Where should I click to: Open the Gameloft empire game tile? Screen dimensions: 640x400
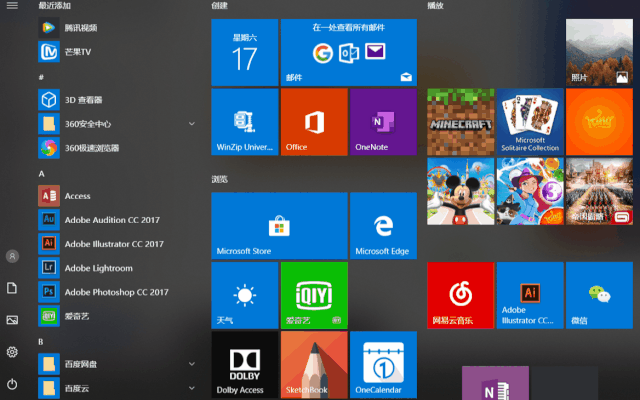point(599,191)
